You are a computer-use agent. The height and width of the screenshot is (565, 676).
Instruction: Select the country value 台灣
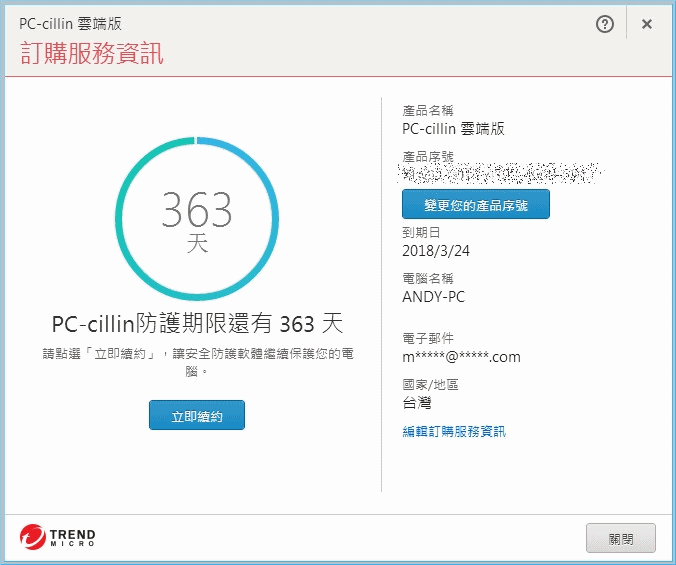click(417, 403)
